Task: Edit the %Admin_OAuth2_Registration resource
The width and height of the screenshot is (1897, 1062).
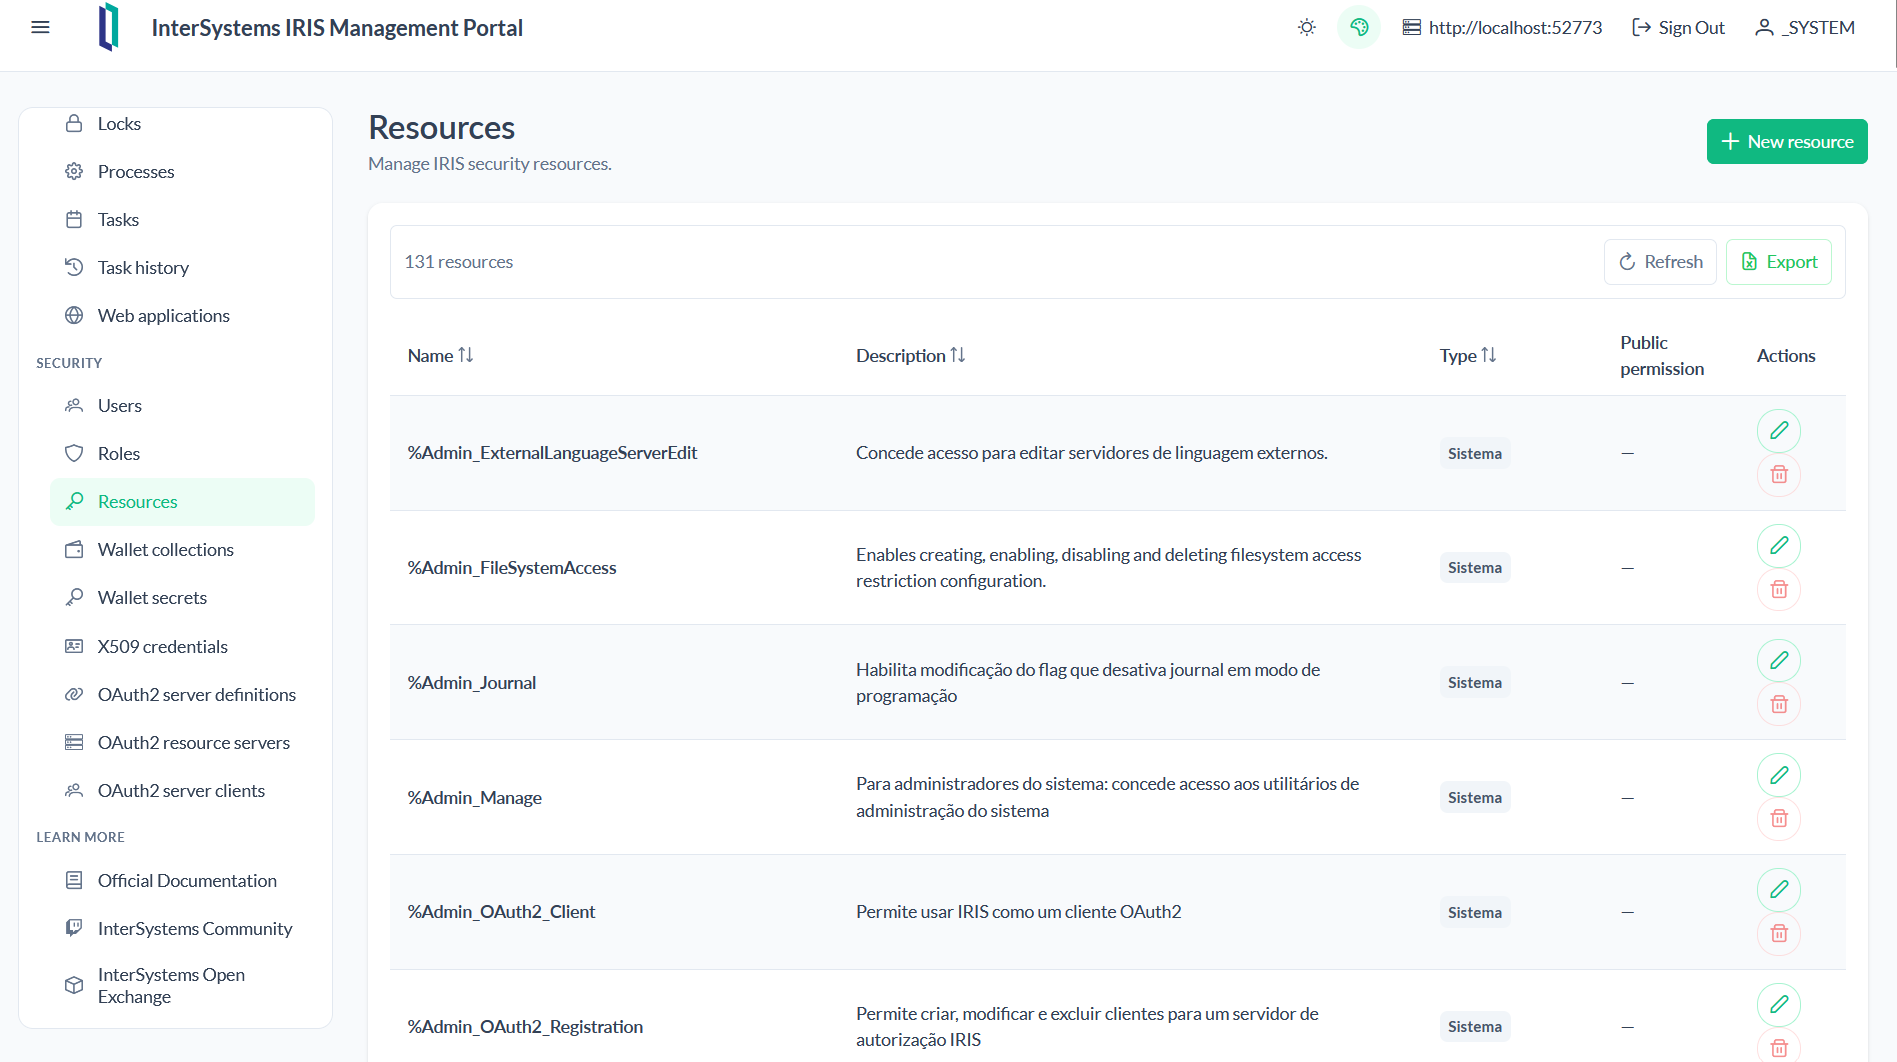Action: pos(1779,1005)
